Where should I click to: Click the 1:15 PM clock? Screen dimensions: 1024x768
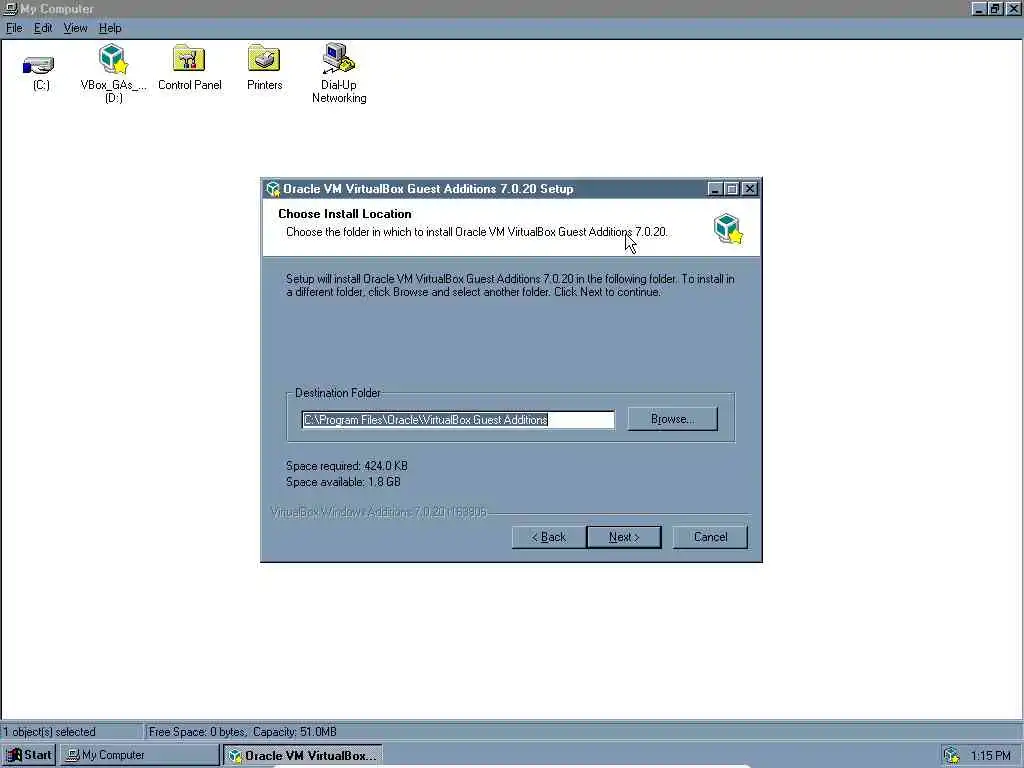(x=991, y=756)
